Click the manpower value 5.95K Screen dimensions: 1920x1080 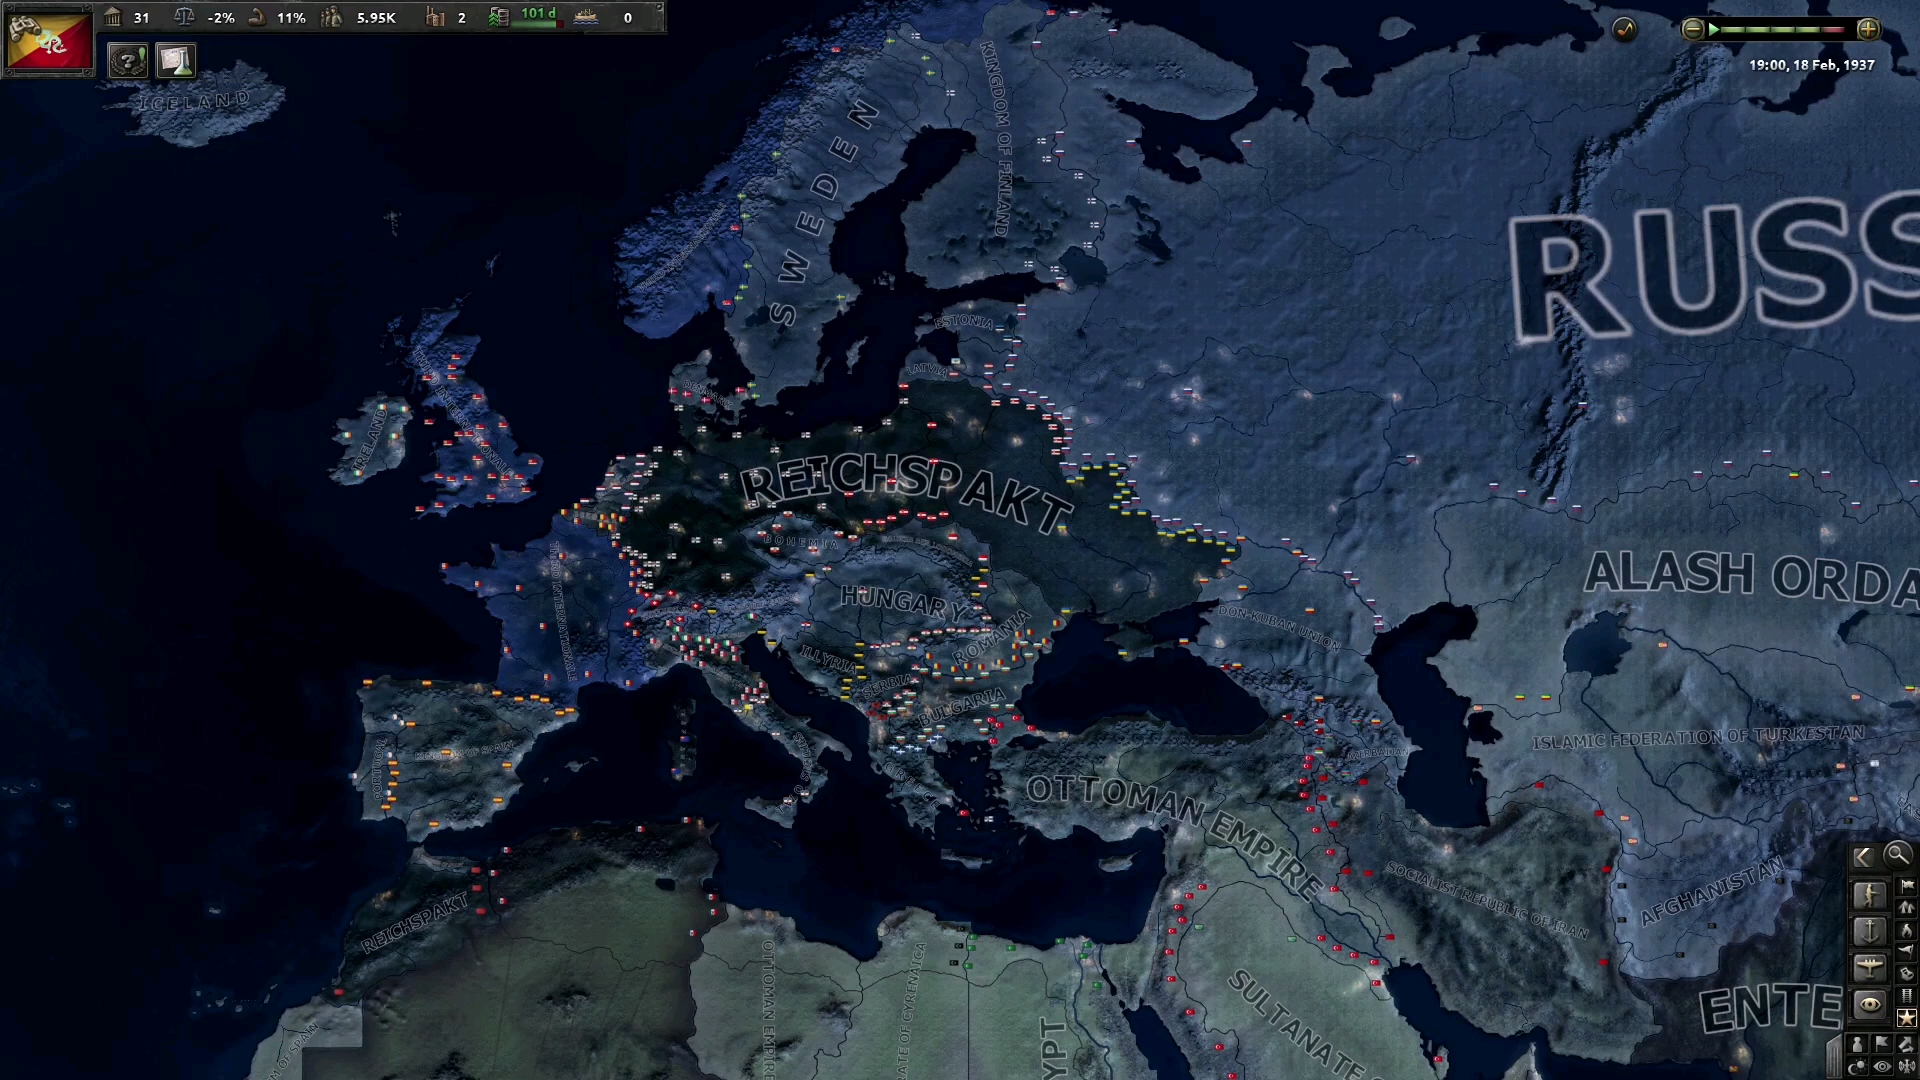[x=376, y=18]
